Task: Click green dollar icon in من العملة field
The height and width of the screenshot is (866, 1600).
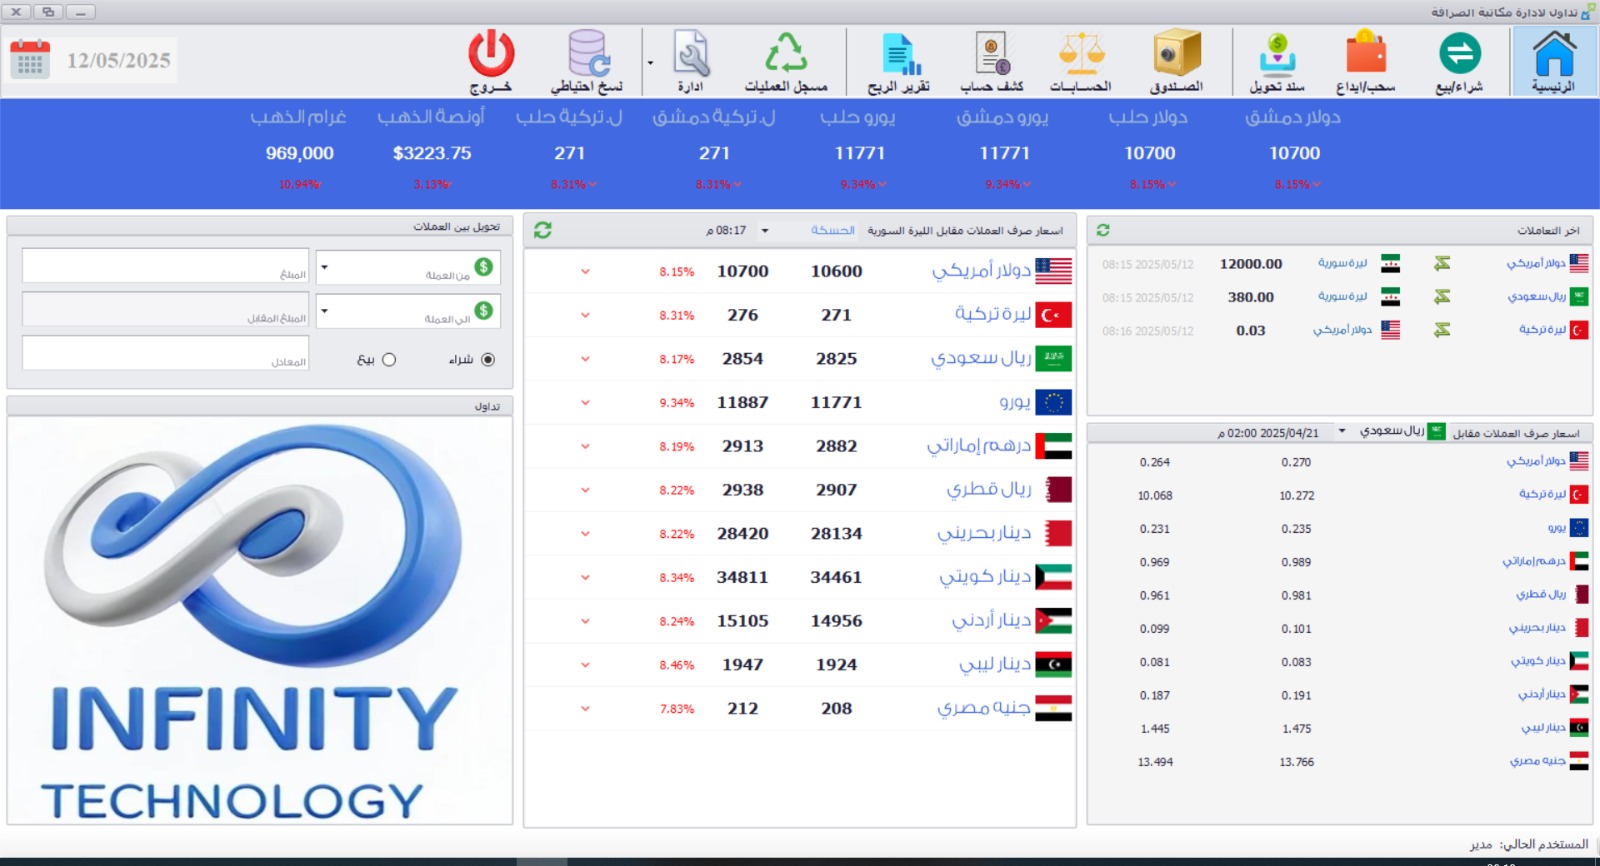Action: click(484, 267)
